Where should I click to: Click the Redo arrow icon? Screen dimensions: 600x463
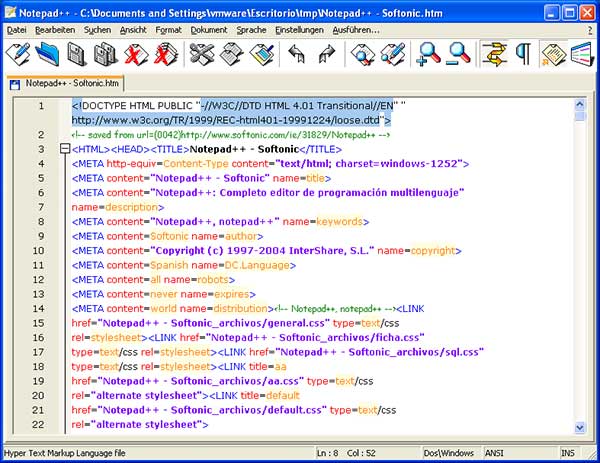coord(326,54)
